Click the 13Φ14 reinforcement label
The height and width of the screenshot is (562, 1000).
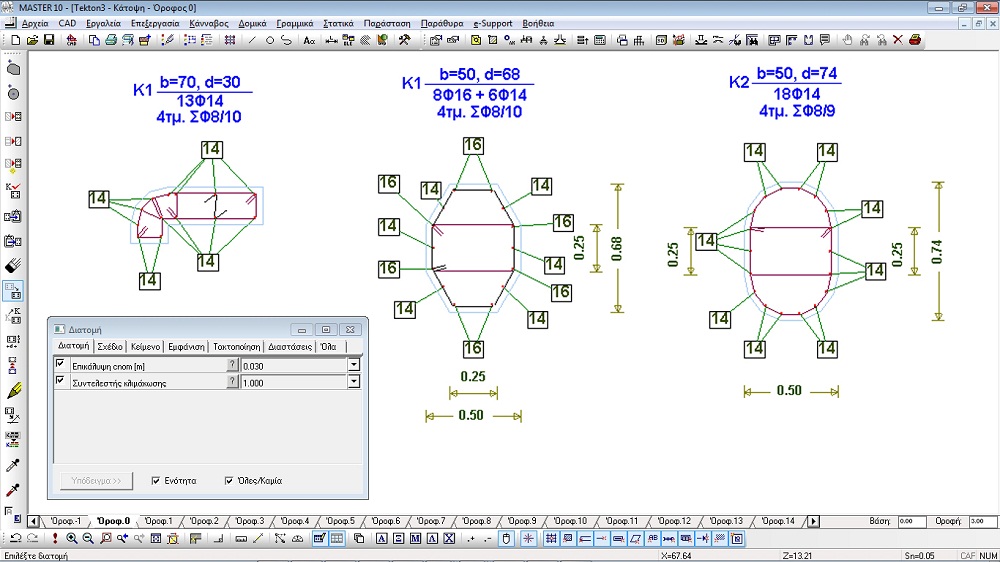(200, 101)
